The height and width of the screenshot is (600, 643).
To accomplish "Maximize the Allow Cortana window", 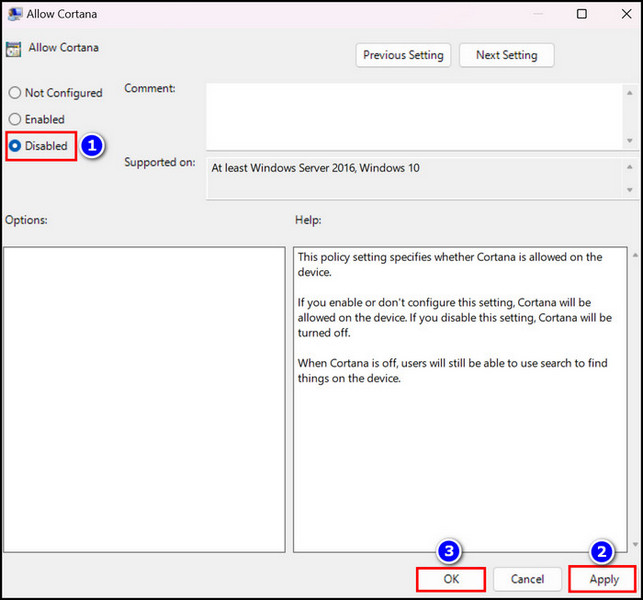I will click(581, 14).
